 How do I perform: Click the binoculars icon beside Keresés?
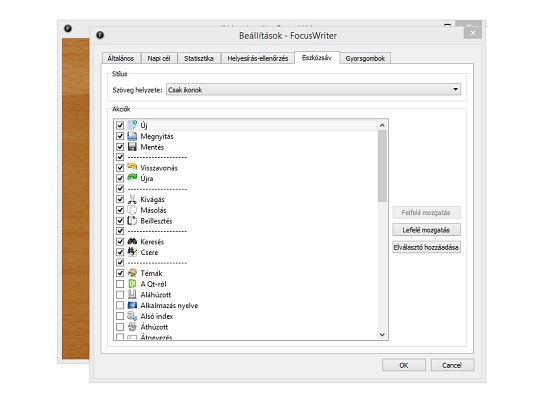click(132, 241)
